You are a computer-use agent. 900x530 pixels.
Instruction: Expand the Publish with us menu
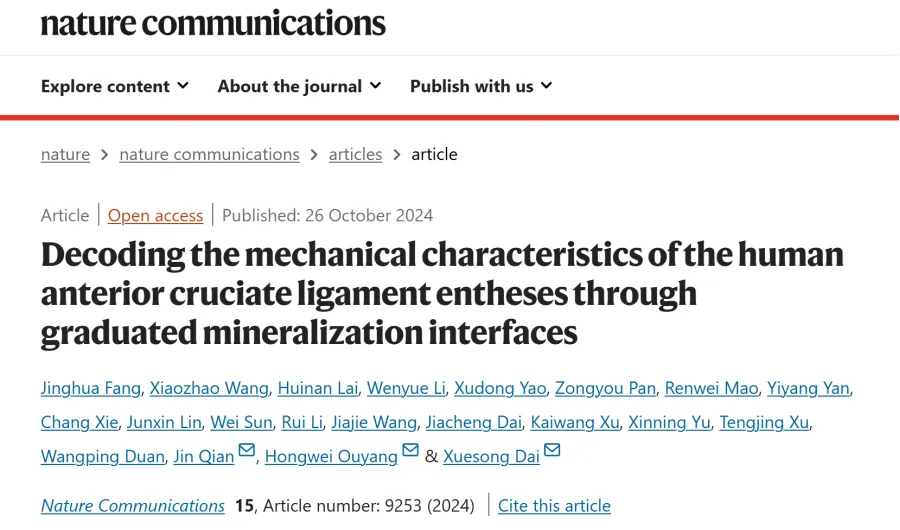tap(481, 86)
